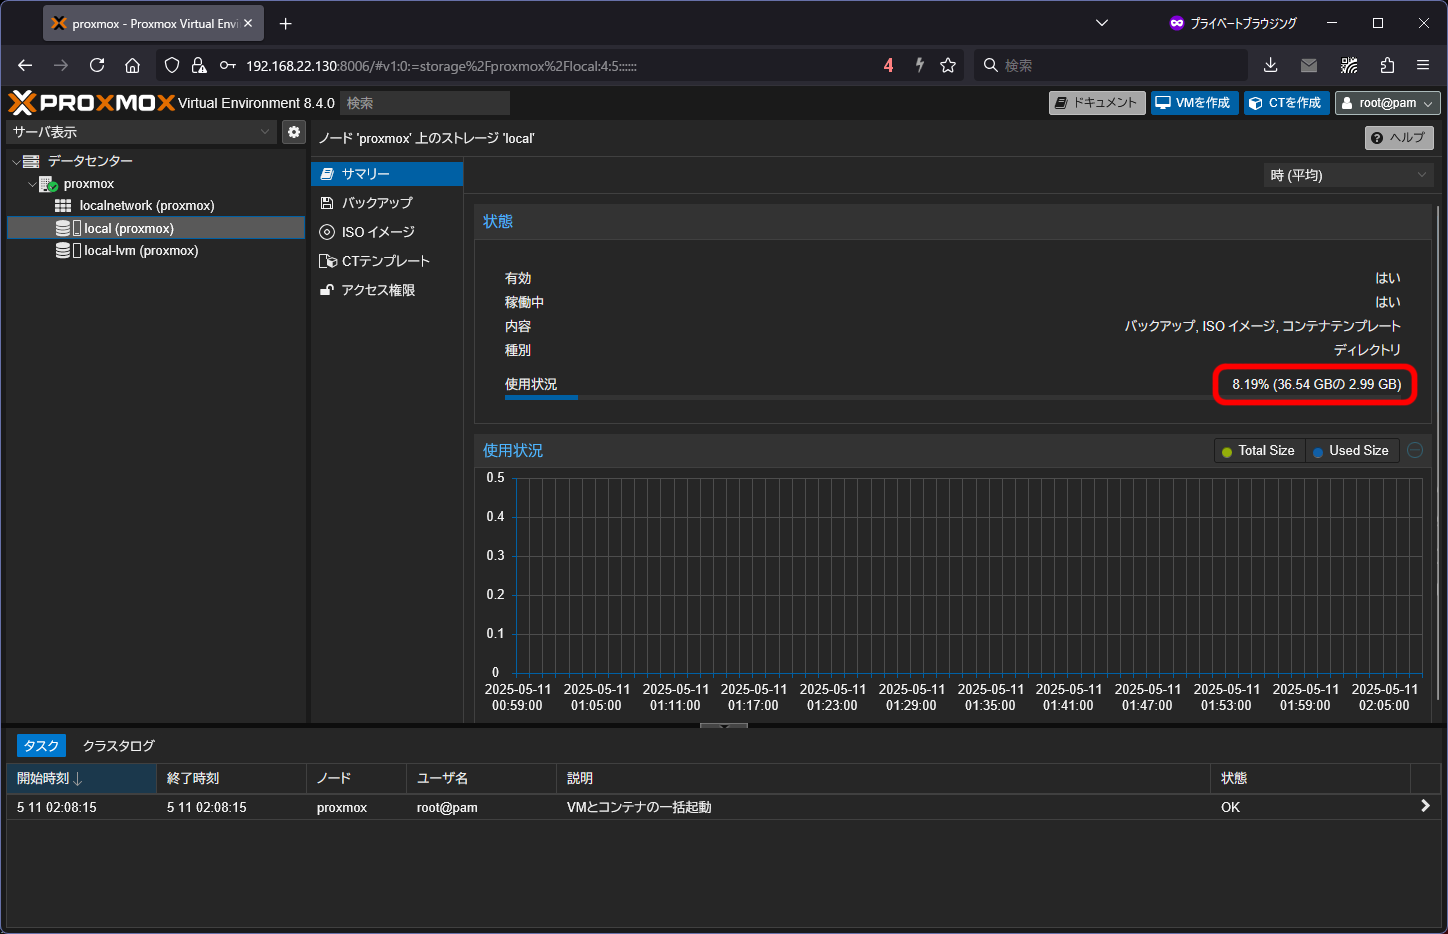Click the browser address bar URL

pos(441,66)
